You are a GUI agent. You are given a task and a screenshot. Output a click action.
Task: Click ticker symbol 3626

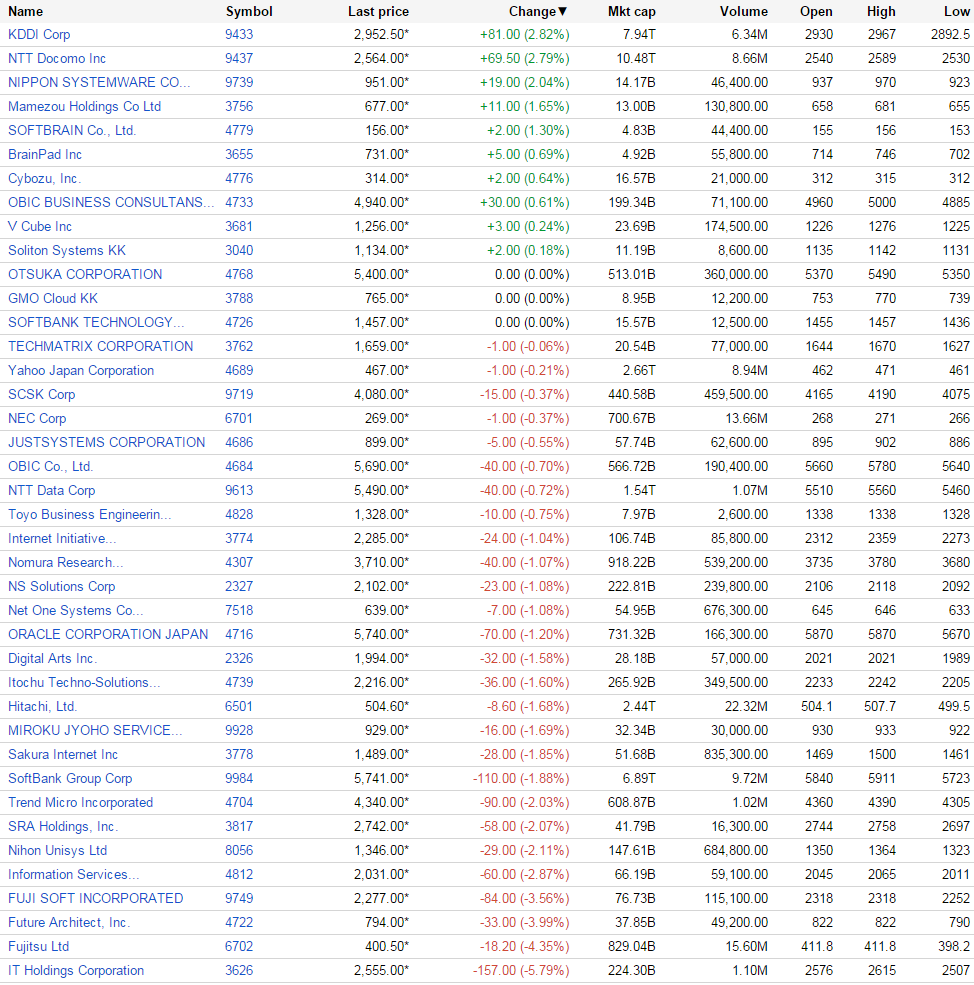(239, 971)
